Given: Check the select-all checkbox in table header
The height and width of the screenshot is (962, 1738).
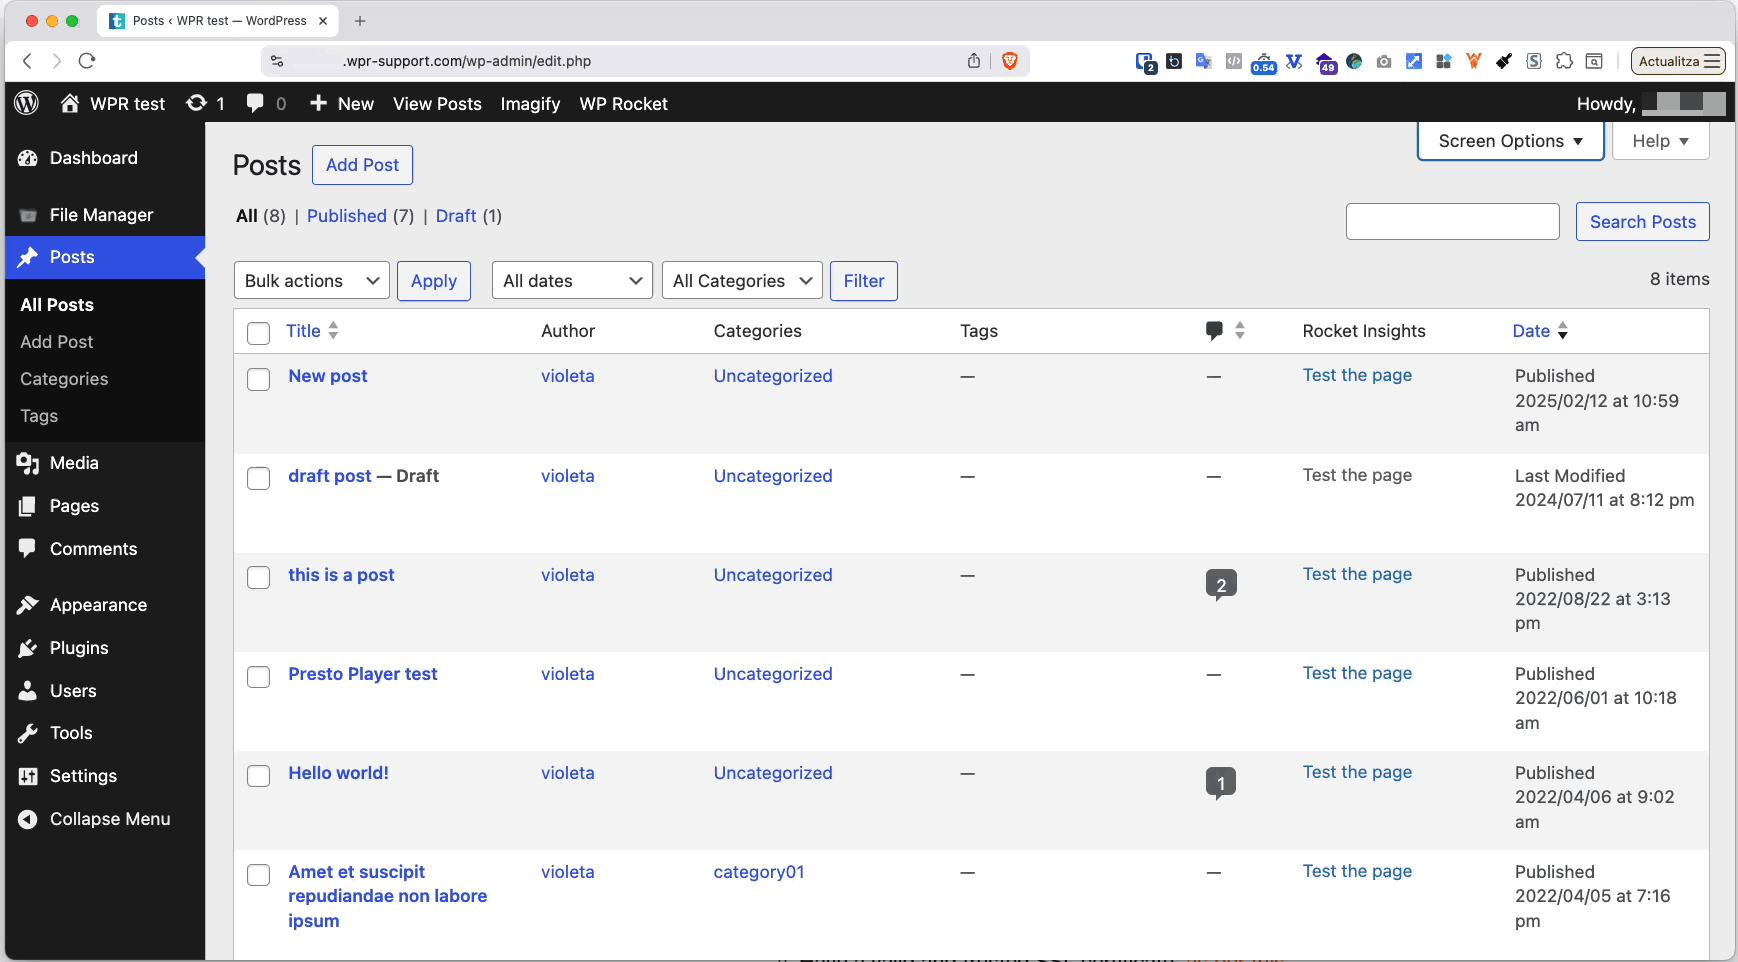Looking at the screenshot, I should click(258, 333).
